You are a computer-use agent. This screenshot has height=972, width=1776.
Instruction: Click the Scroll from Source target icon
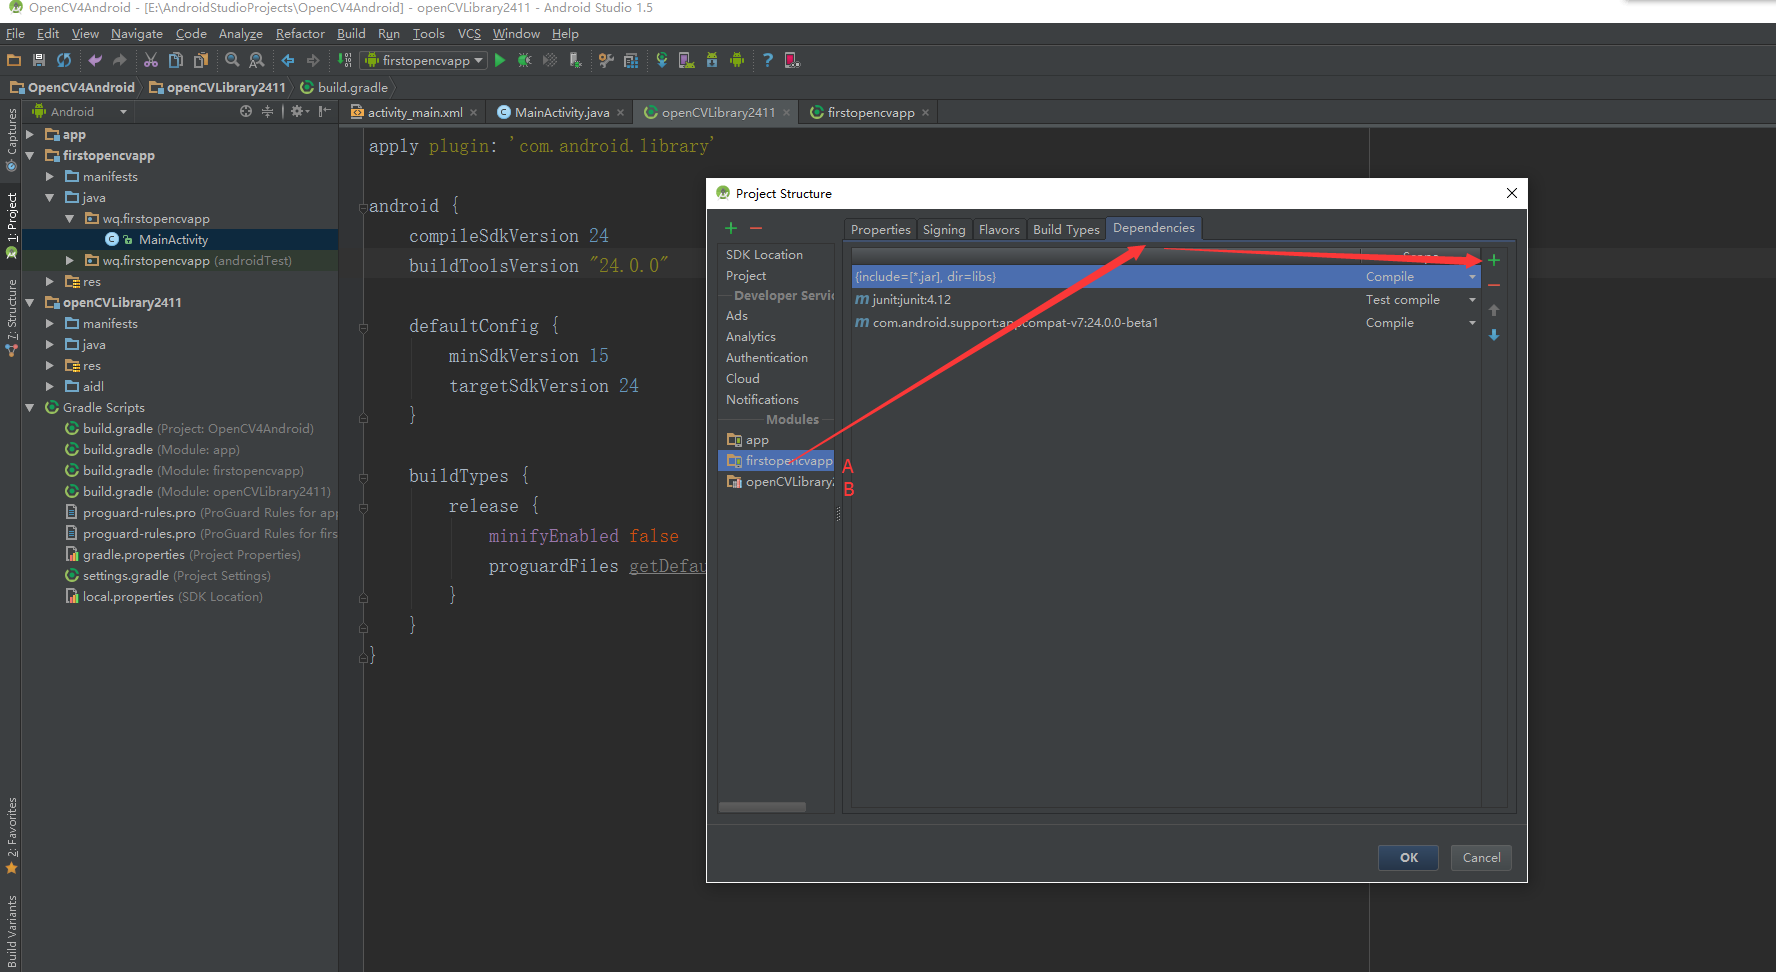pos(246,111)
